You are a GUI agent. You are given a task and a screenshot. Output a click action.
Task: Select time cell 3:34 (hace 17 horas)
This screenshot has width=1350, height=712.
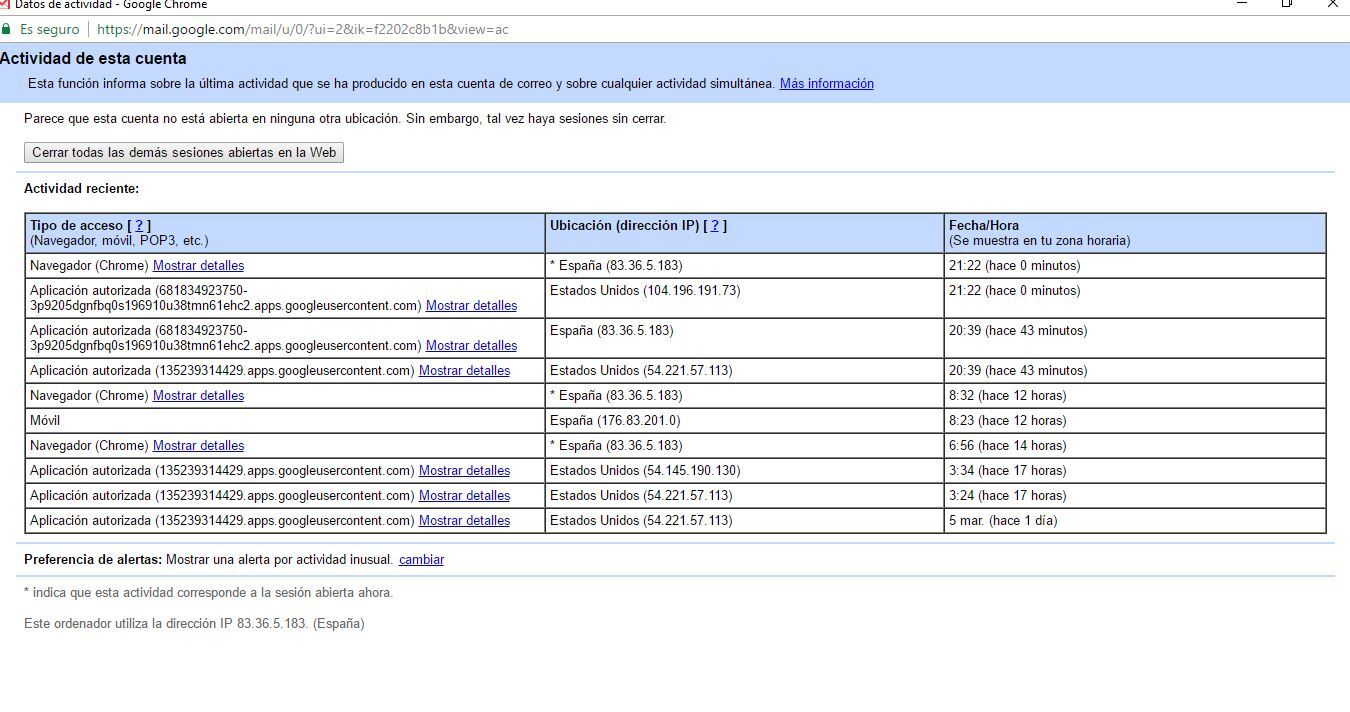pyautogui.click(x=1135, y=471)
